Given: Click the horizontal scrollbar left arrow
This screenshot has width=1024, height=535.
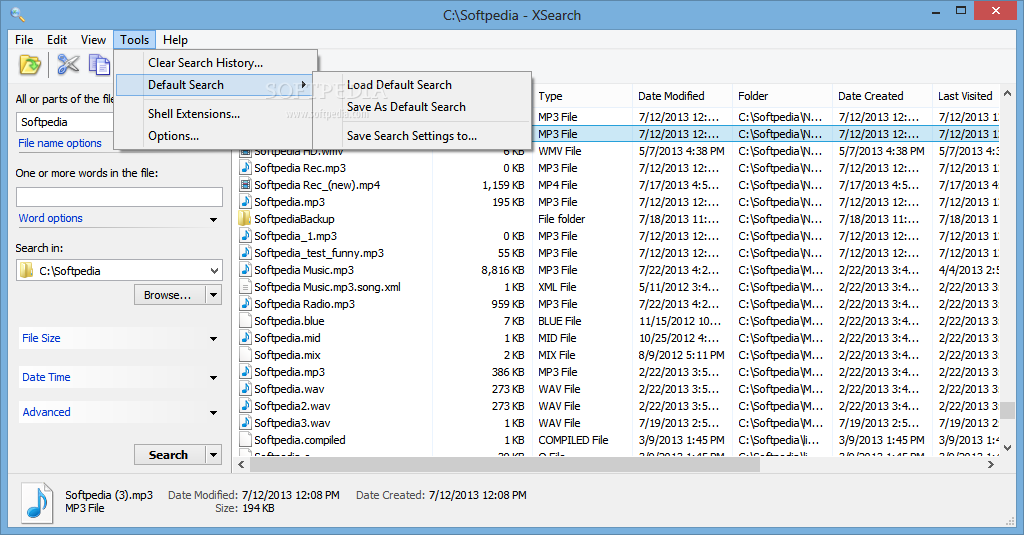Looking at the screenshot, I should (242, 464).
